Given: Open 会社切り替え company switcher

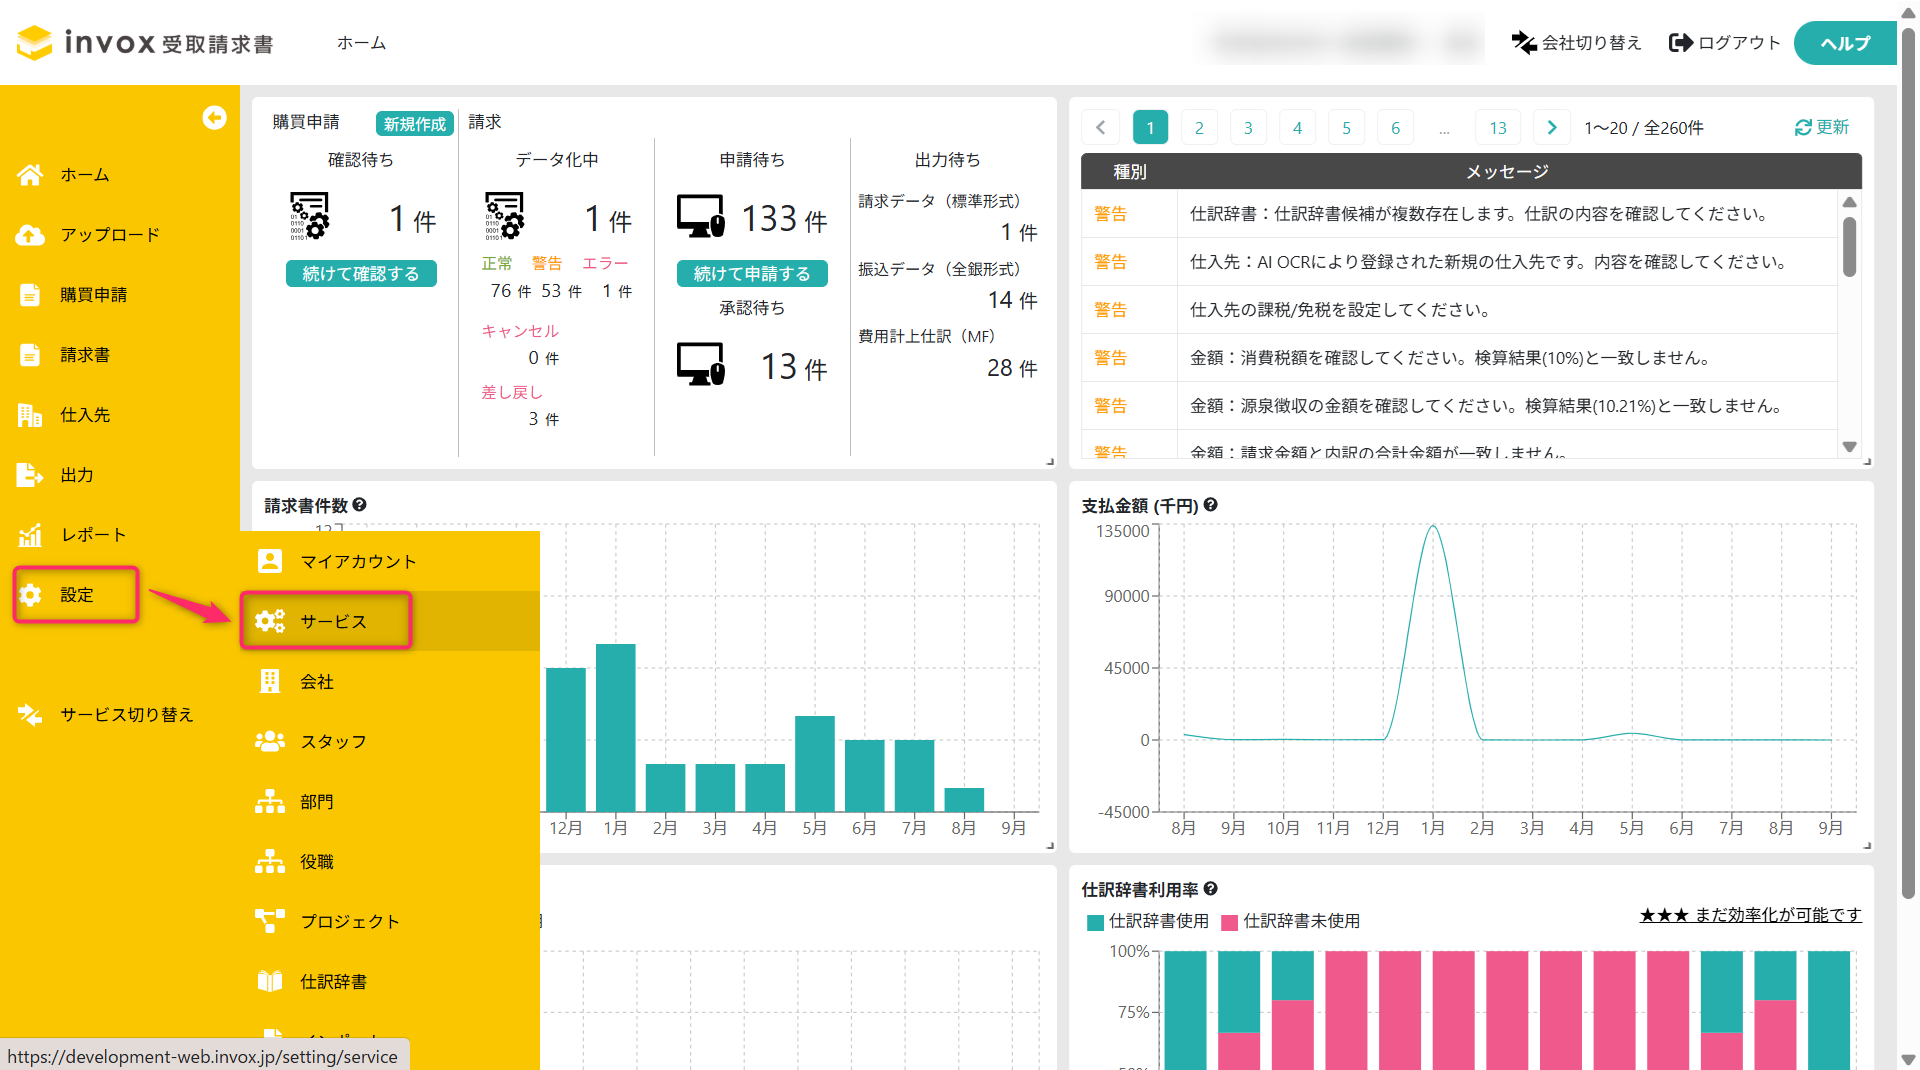Looking at the screenshot, I should pyautogui.click(x=1576, y=43).
